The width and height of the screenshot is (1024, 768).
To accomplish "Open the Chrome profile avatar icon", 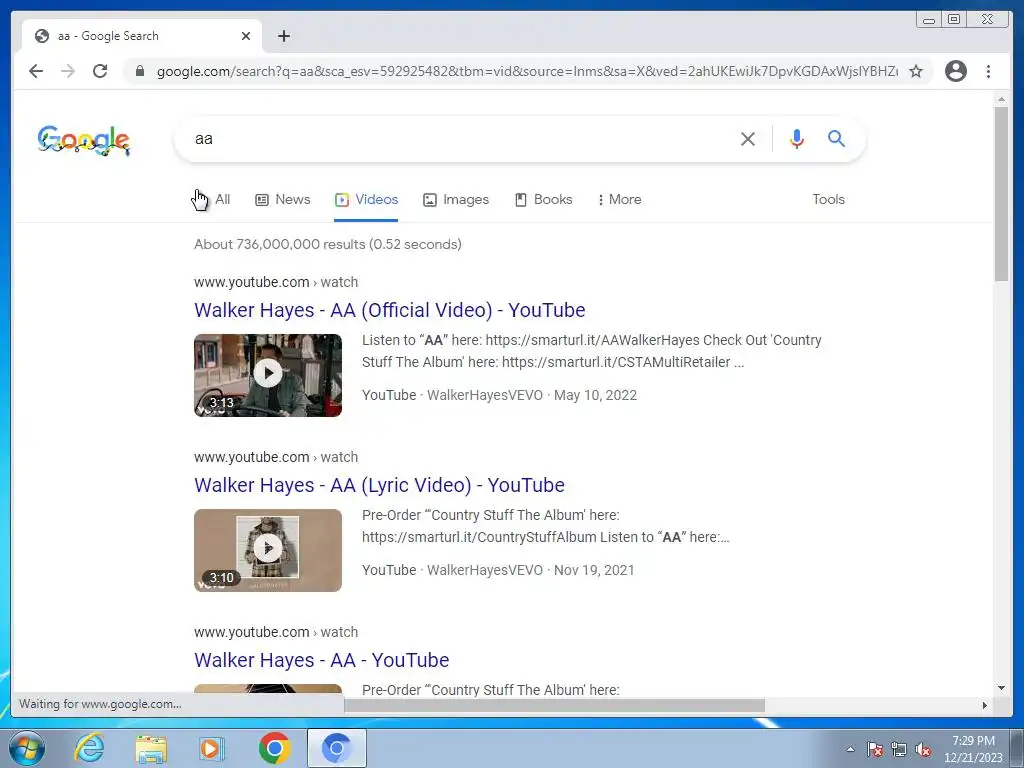I will 955,71.
